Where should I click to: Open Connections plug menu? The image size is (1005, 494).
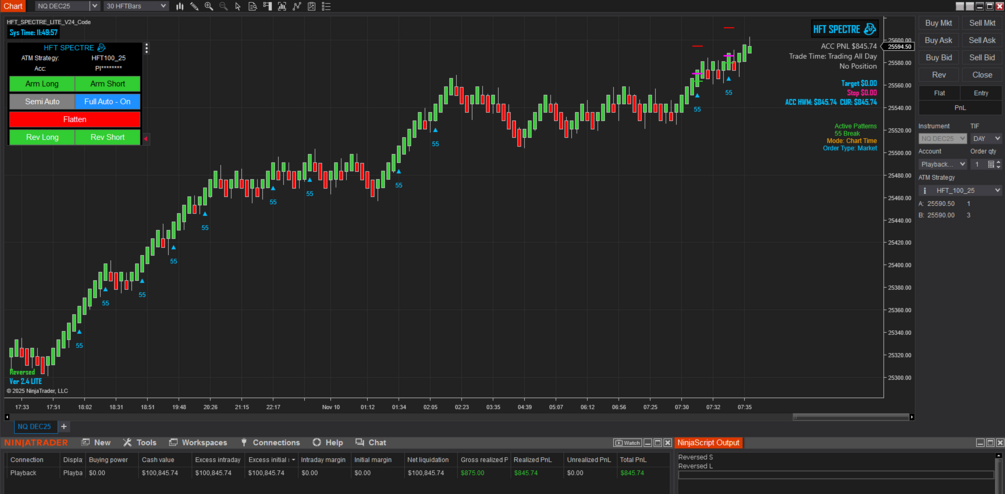pos(270,443)
